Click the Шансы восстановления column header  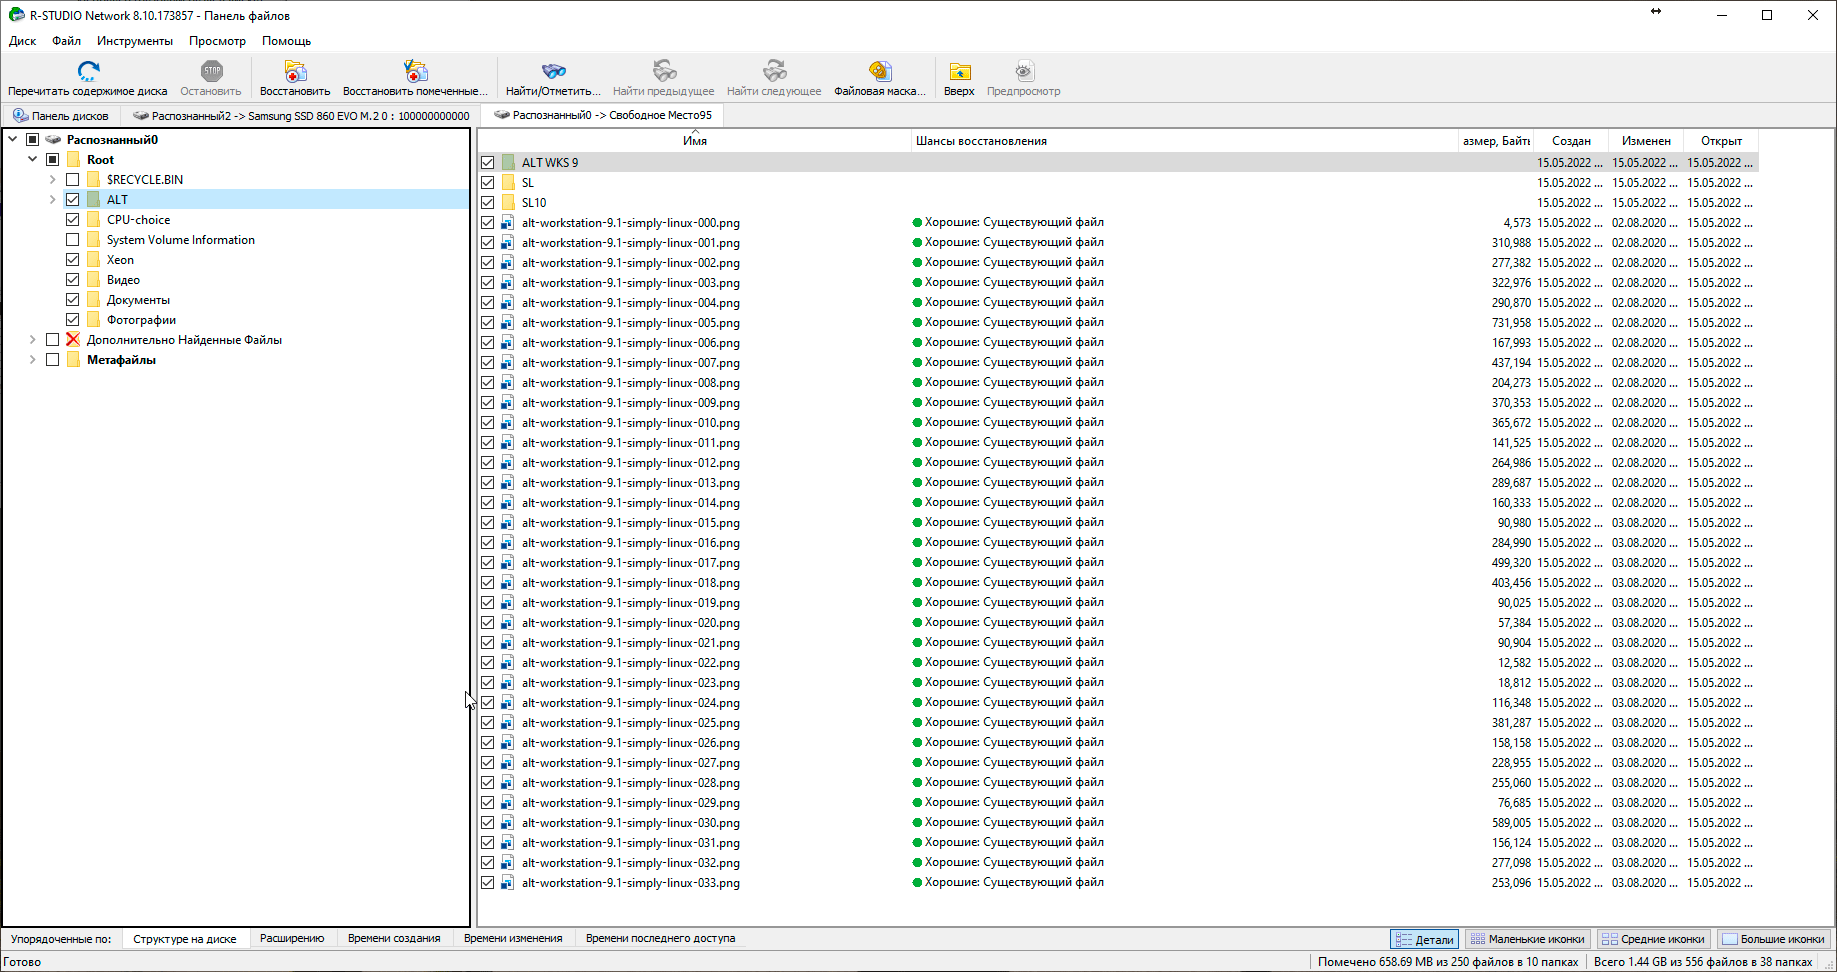pyautogui.click(x=1185, y=141)
